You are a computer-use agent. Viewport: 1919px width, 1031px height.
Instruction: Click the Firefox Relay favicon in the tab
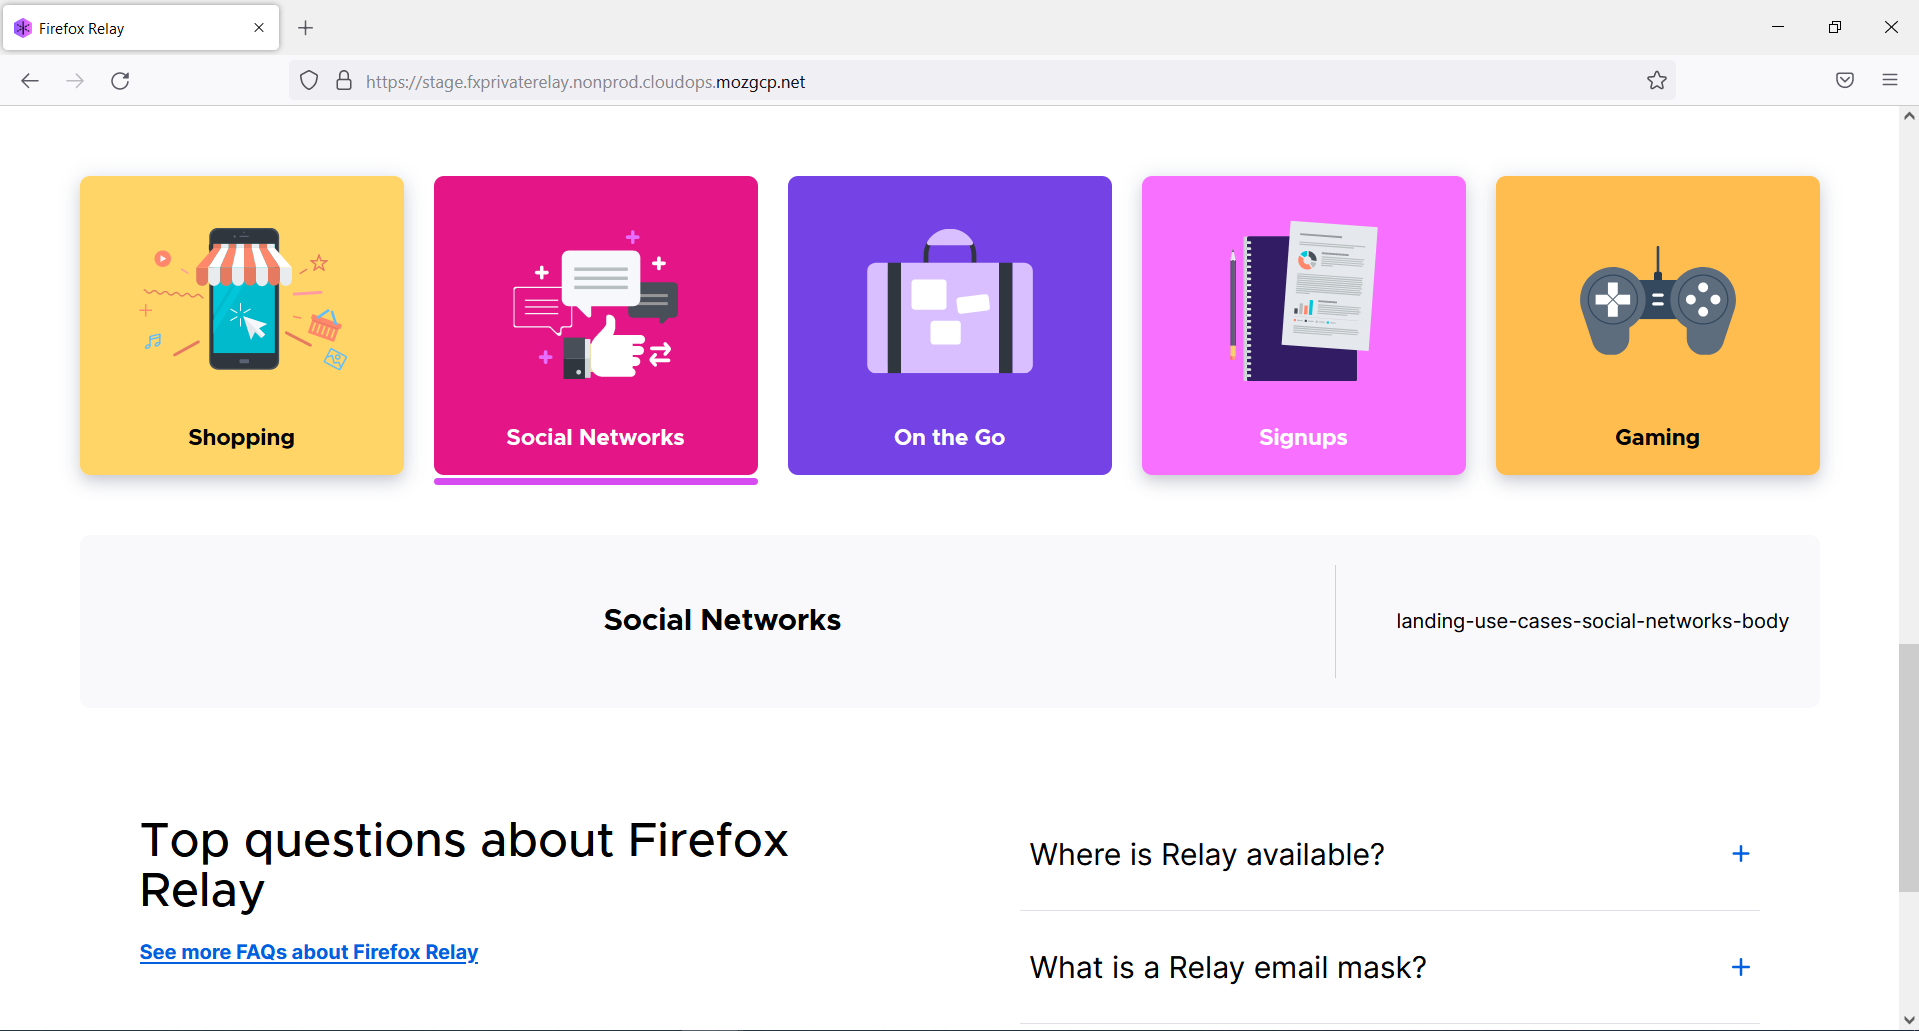pos(22,27)
